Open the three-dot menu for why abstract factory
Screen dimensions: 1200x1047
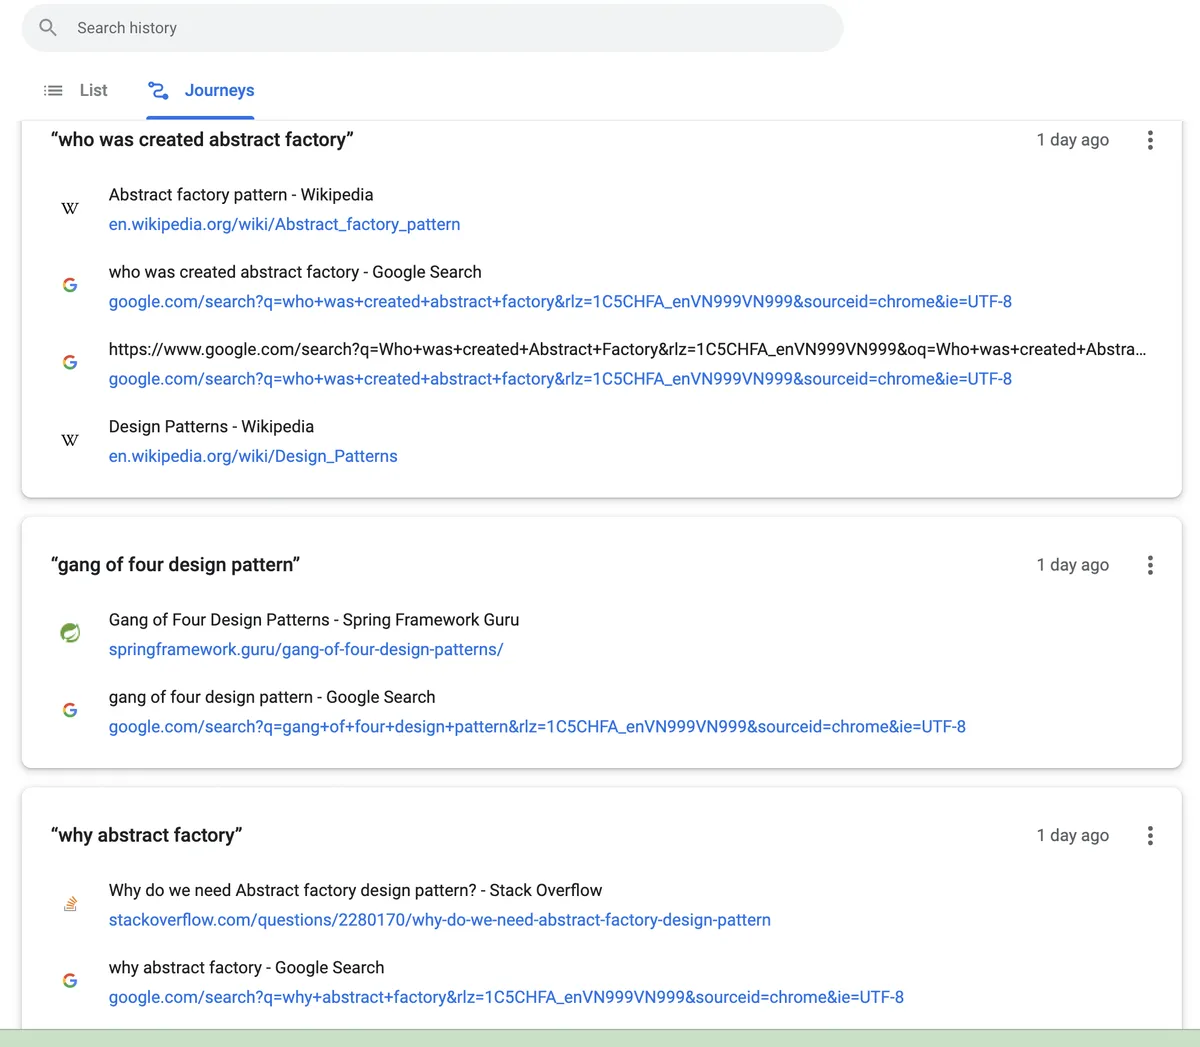[x=1150, y=835]
